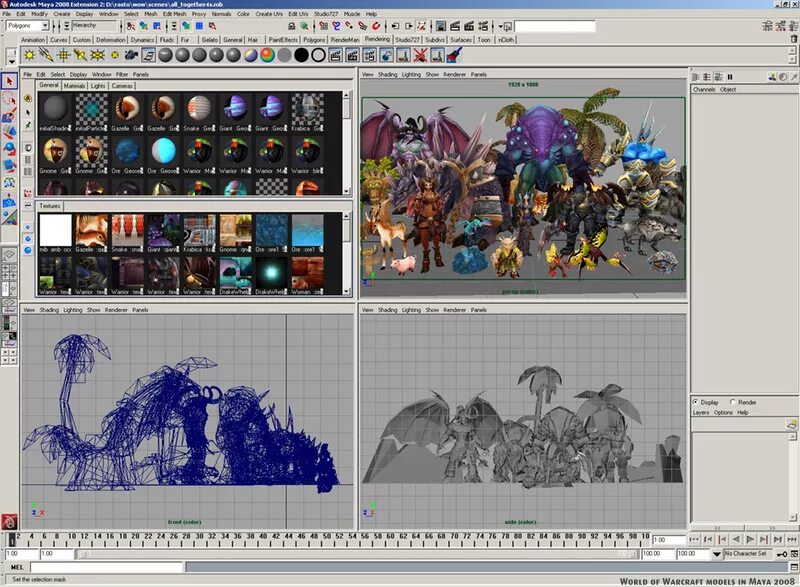Viewport: 800px width, 587px height.
Task: Assign ramp shader rainbow sphere on shelf
Action: coord(267,55)
